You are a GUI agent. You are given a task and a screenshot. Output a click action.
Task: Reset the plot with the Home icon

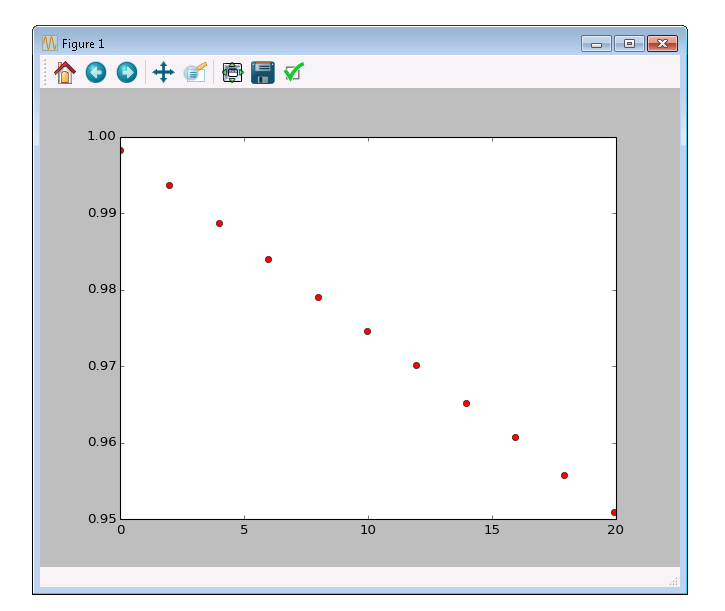(x=65, y=73)
